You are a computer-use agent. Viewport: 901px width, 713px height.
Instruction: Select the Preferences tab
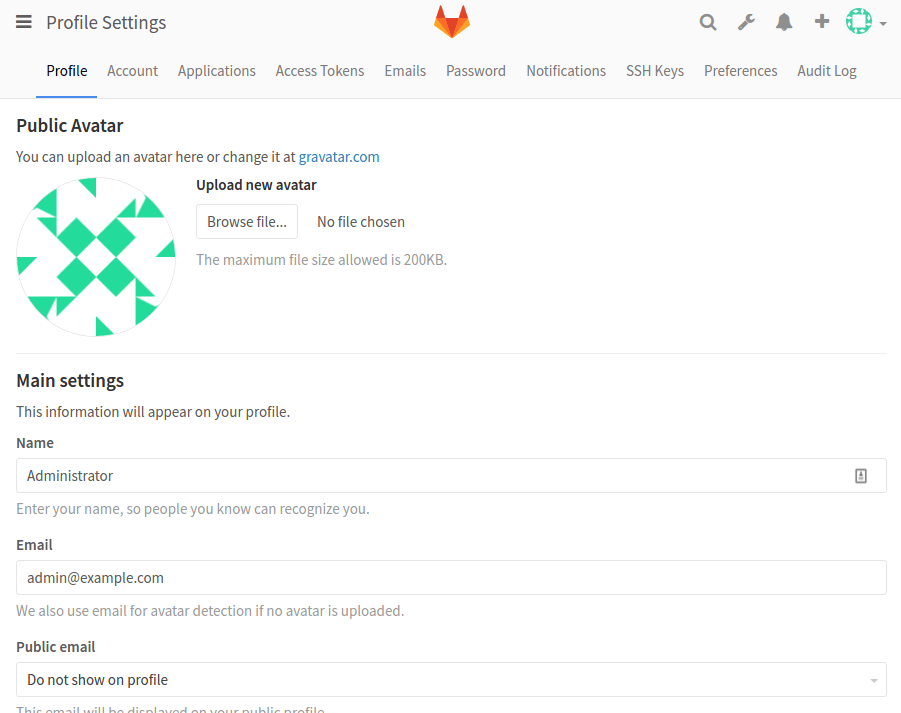(740, 70)
